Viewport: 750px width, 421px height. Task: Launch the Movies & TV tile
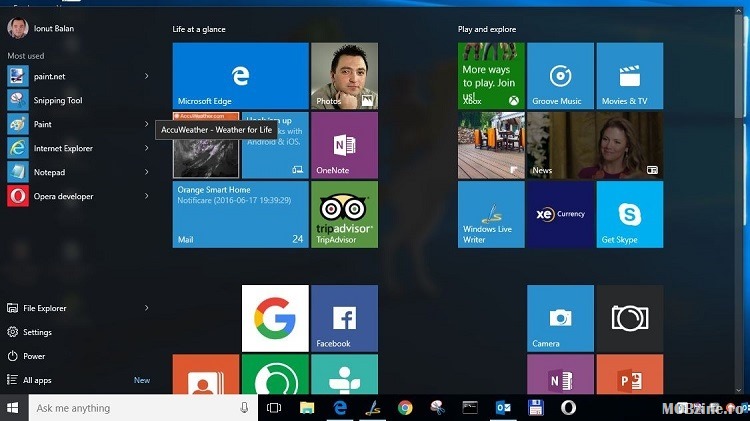click(629, 76)
